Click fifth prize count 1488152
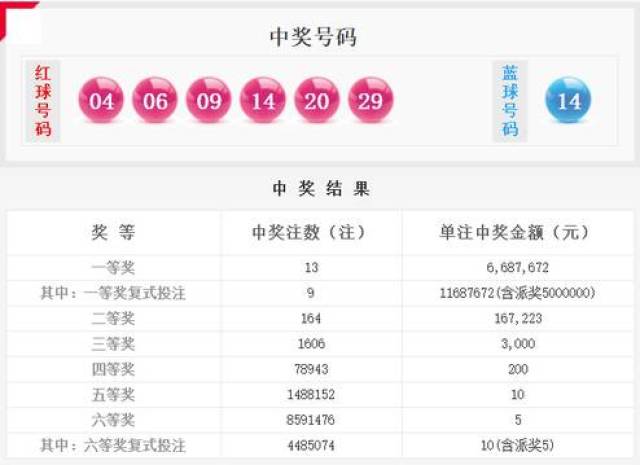The height and width of the screenshot is (465, 640). pyautogui.click(x=311, y=394)
